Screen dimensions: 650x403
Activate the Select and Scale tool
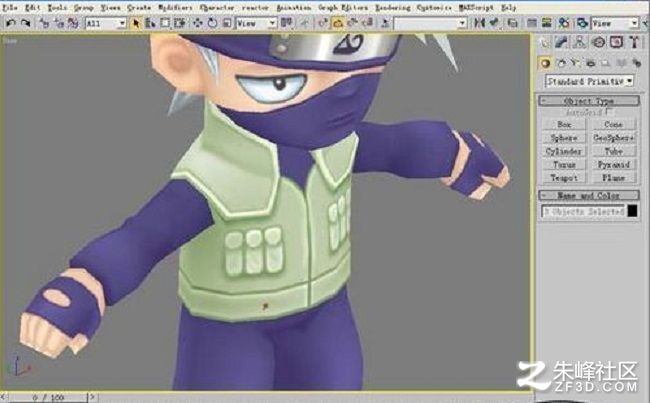227,23
